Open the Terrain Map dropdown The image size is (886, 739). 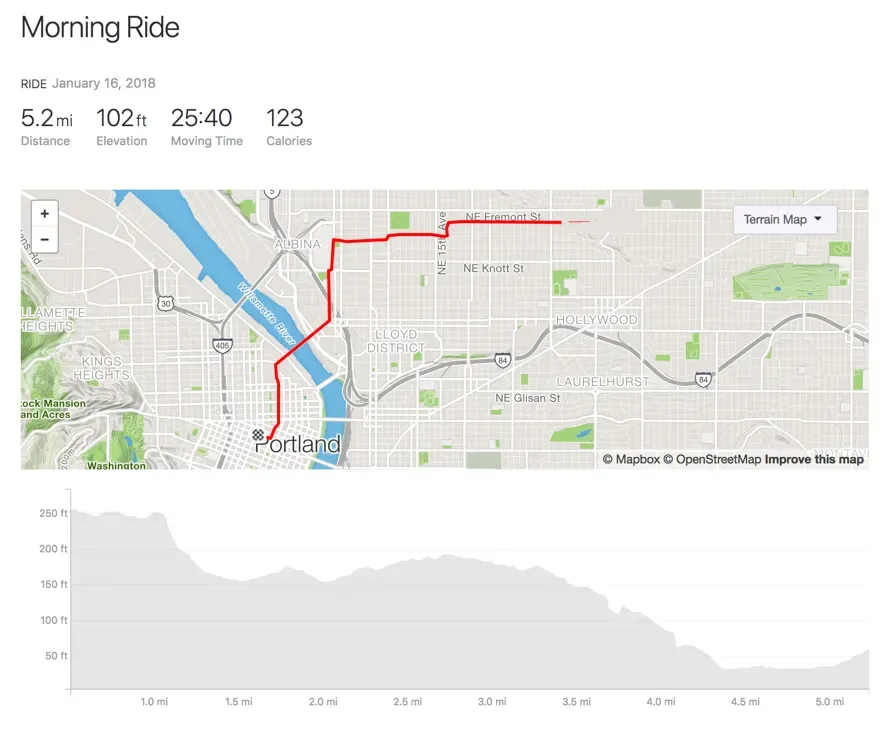[x=784, y=220]
